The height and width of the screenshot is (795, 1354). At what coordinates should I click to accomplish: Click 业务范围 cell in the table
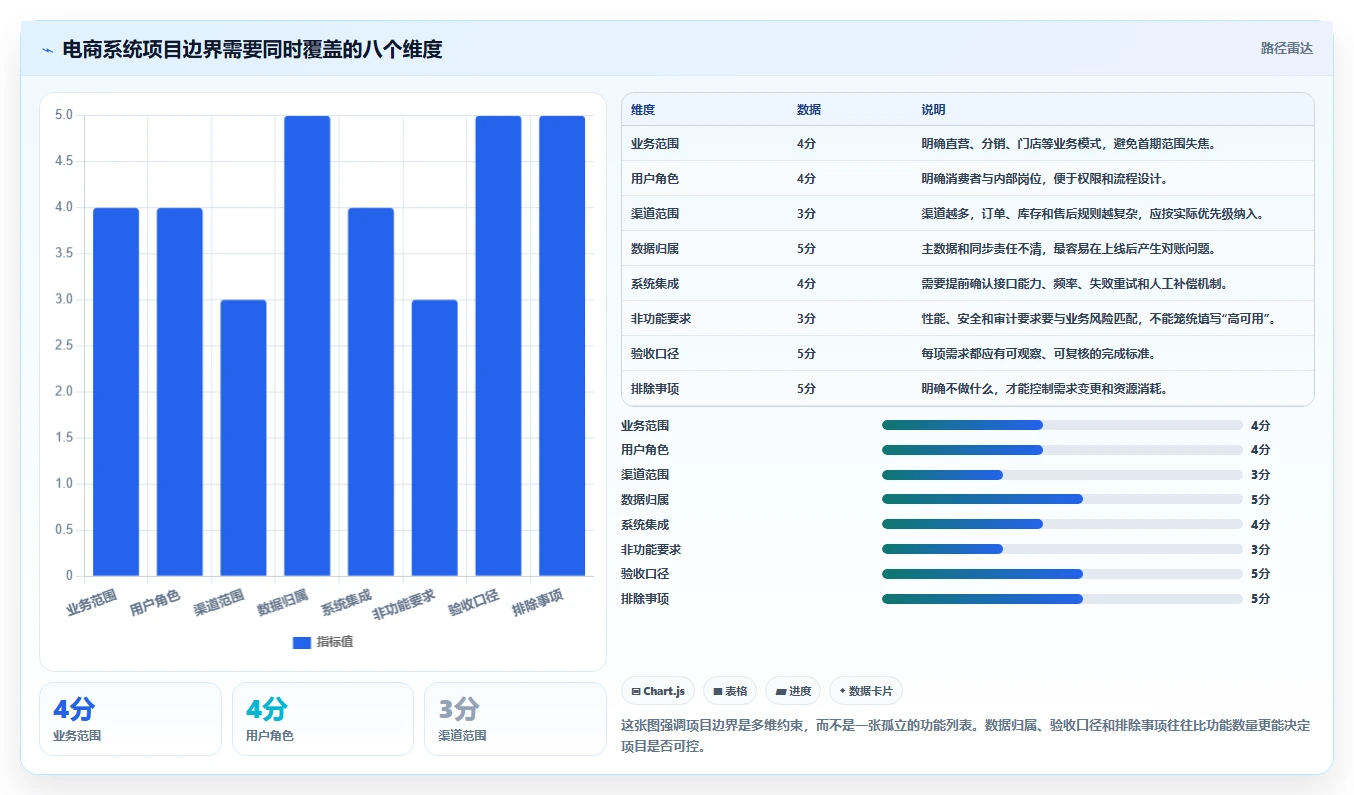pos(655,144)
